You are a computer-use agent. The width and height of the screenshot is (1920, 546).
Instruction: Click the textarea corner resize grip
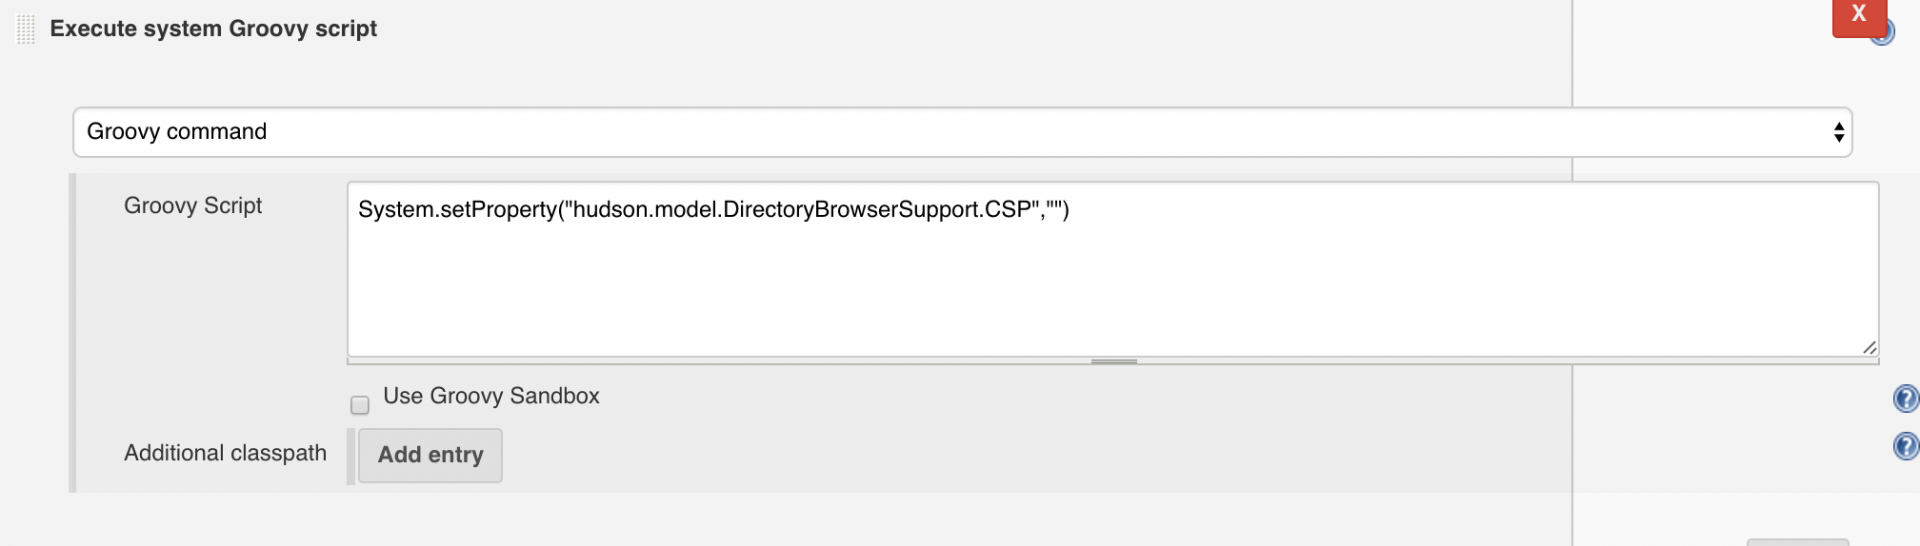tap(1868, 347)
